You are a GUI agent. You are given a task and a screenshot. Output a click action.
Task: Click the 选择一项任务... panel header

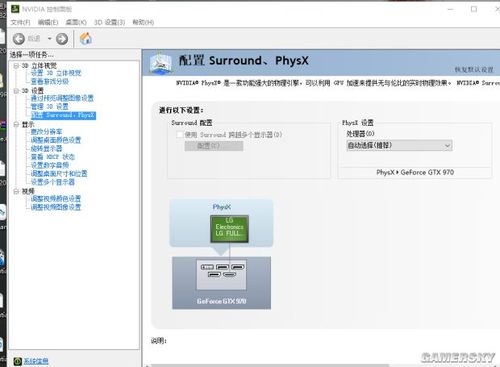point(32,55)
